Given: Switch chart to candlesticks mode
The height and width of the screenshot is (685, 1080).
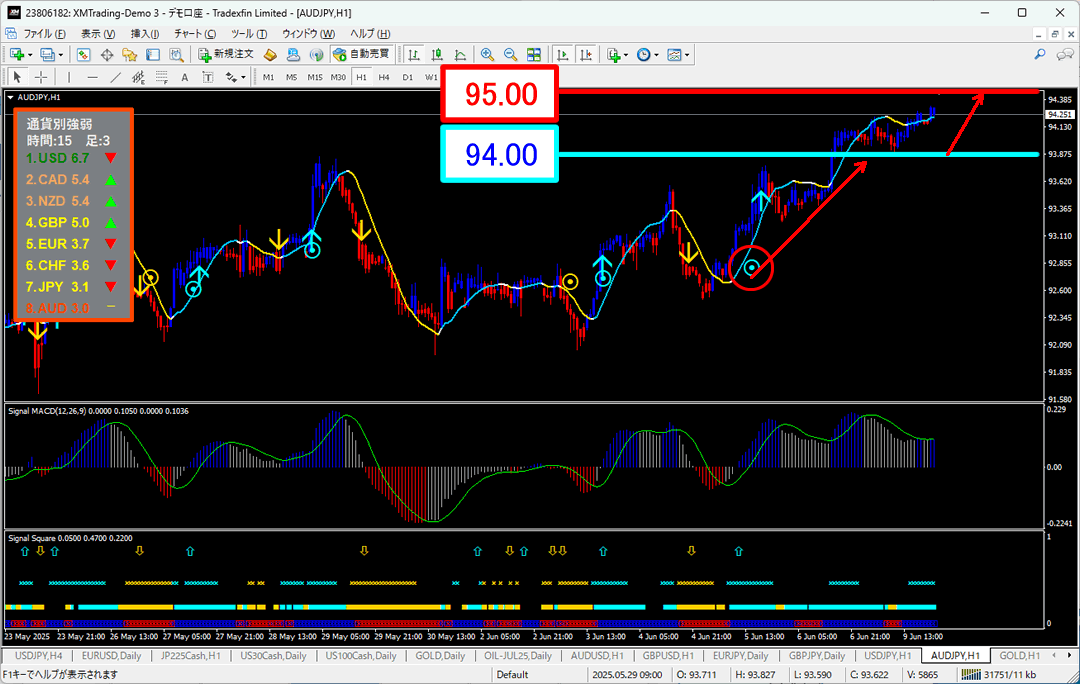Looking at the screenshot, I should [437, 54].
